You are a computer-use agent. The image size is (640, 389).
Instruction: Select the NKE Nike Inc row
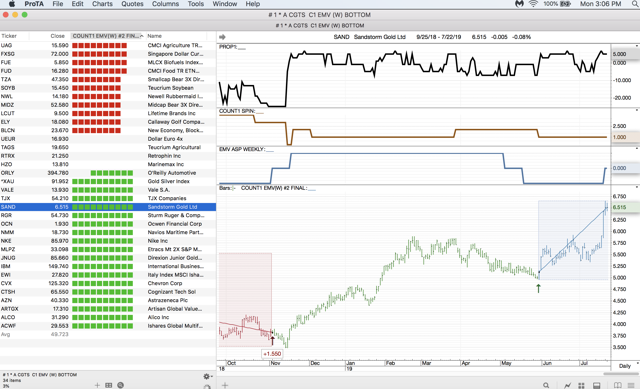(108, 241)
